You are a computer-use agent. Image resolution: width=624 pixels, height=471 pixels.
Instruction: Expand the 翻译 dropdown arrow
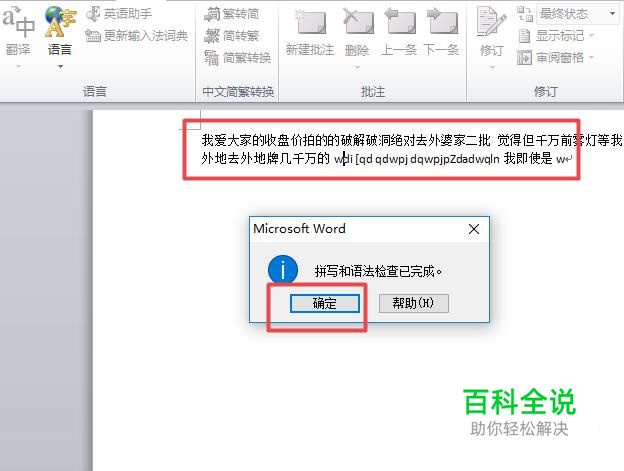18,66
